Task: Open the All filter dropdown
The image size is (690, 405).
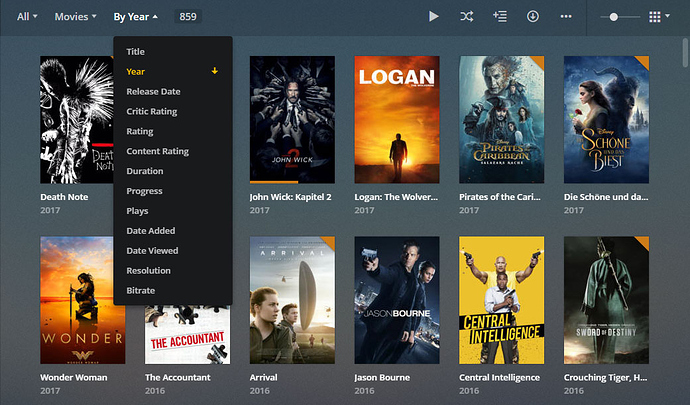Action: [27, 17]
